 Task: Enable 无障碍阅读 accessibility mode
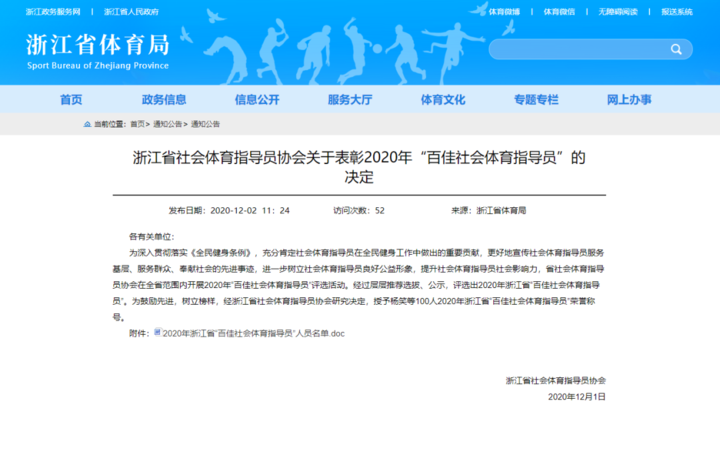[x=617, y=12]
